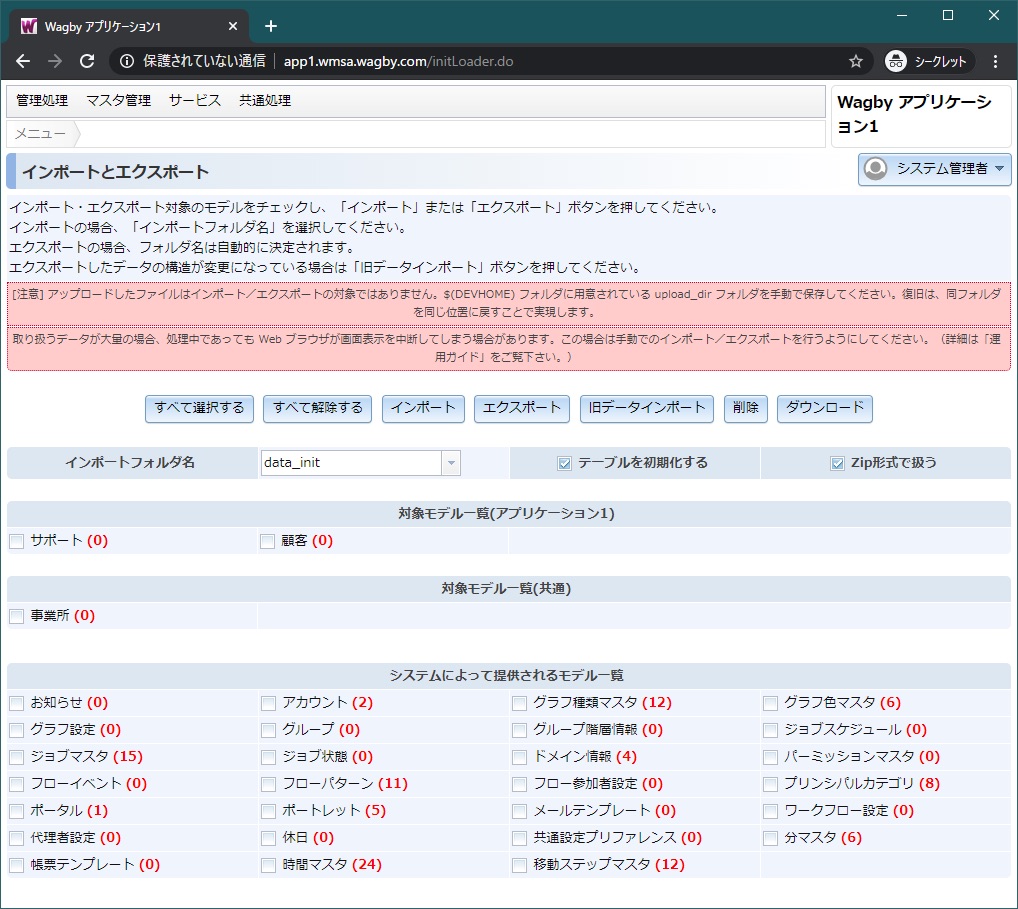This screenshot has height=909, width=1018.
Task: Click the 削除 button
Action: point(746,408)
